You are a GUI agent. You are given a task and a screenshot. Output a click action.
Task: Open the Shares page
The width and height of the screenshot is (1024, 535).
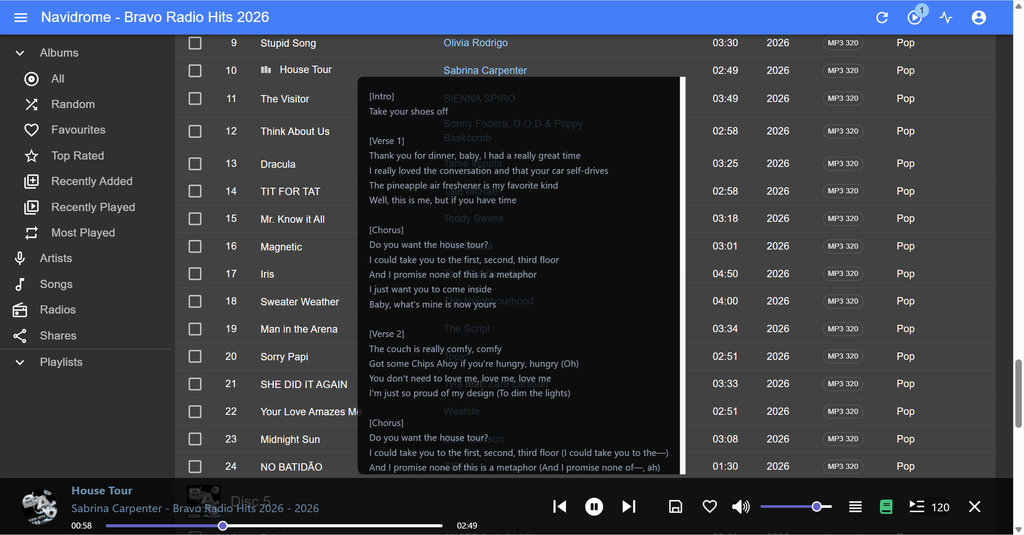click(57, 336)
